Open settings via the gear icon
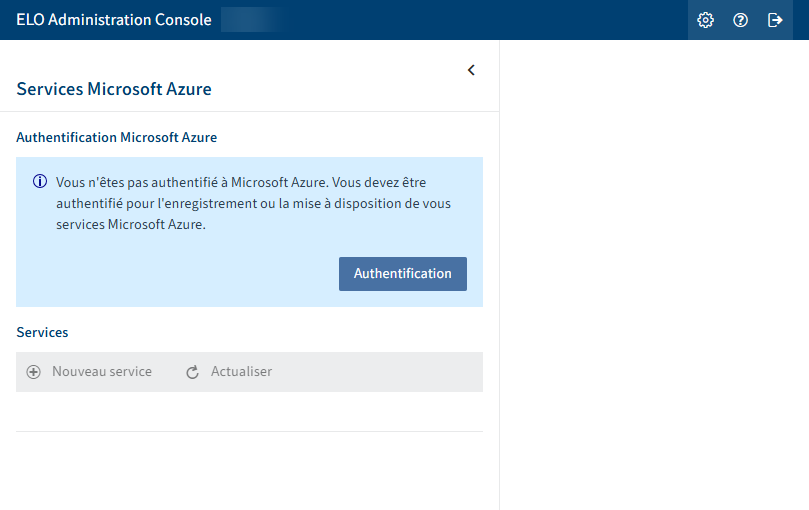 705,20
